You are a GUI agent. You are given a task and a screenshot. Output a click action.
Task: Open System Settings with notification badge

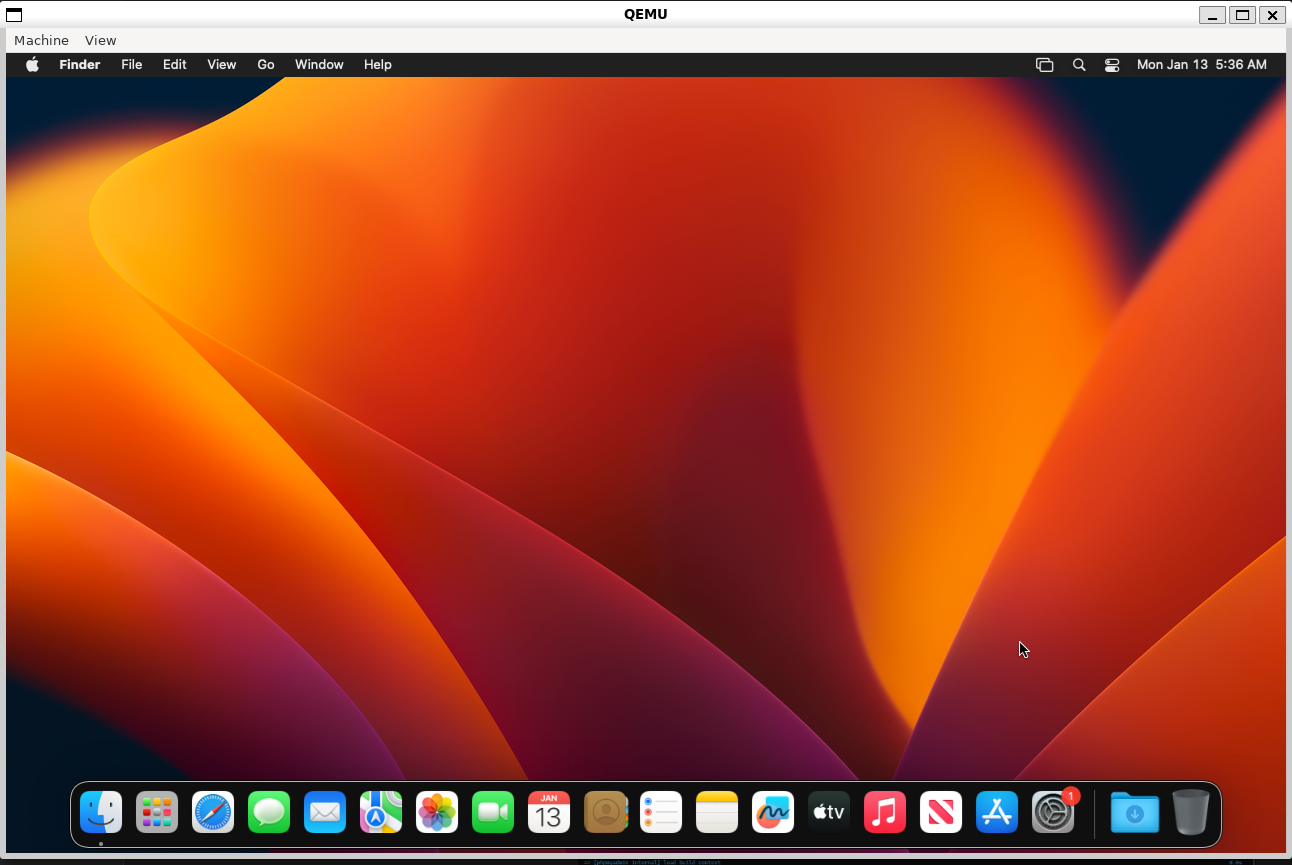pyautogui.click(x=1053, y=812)
